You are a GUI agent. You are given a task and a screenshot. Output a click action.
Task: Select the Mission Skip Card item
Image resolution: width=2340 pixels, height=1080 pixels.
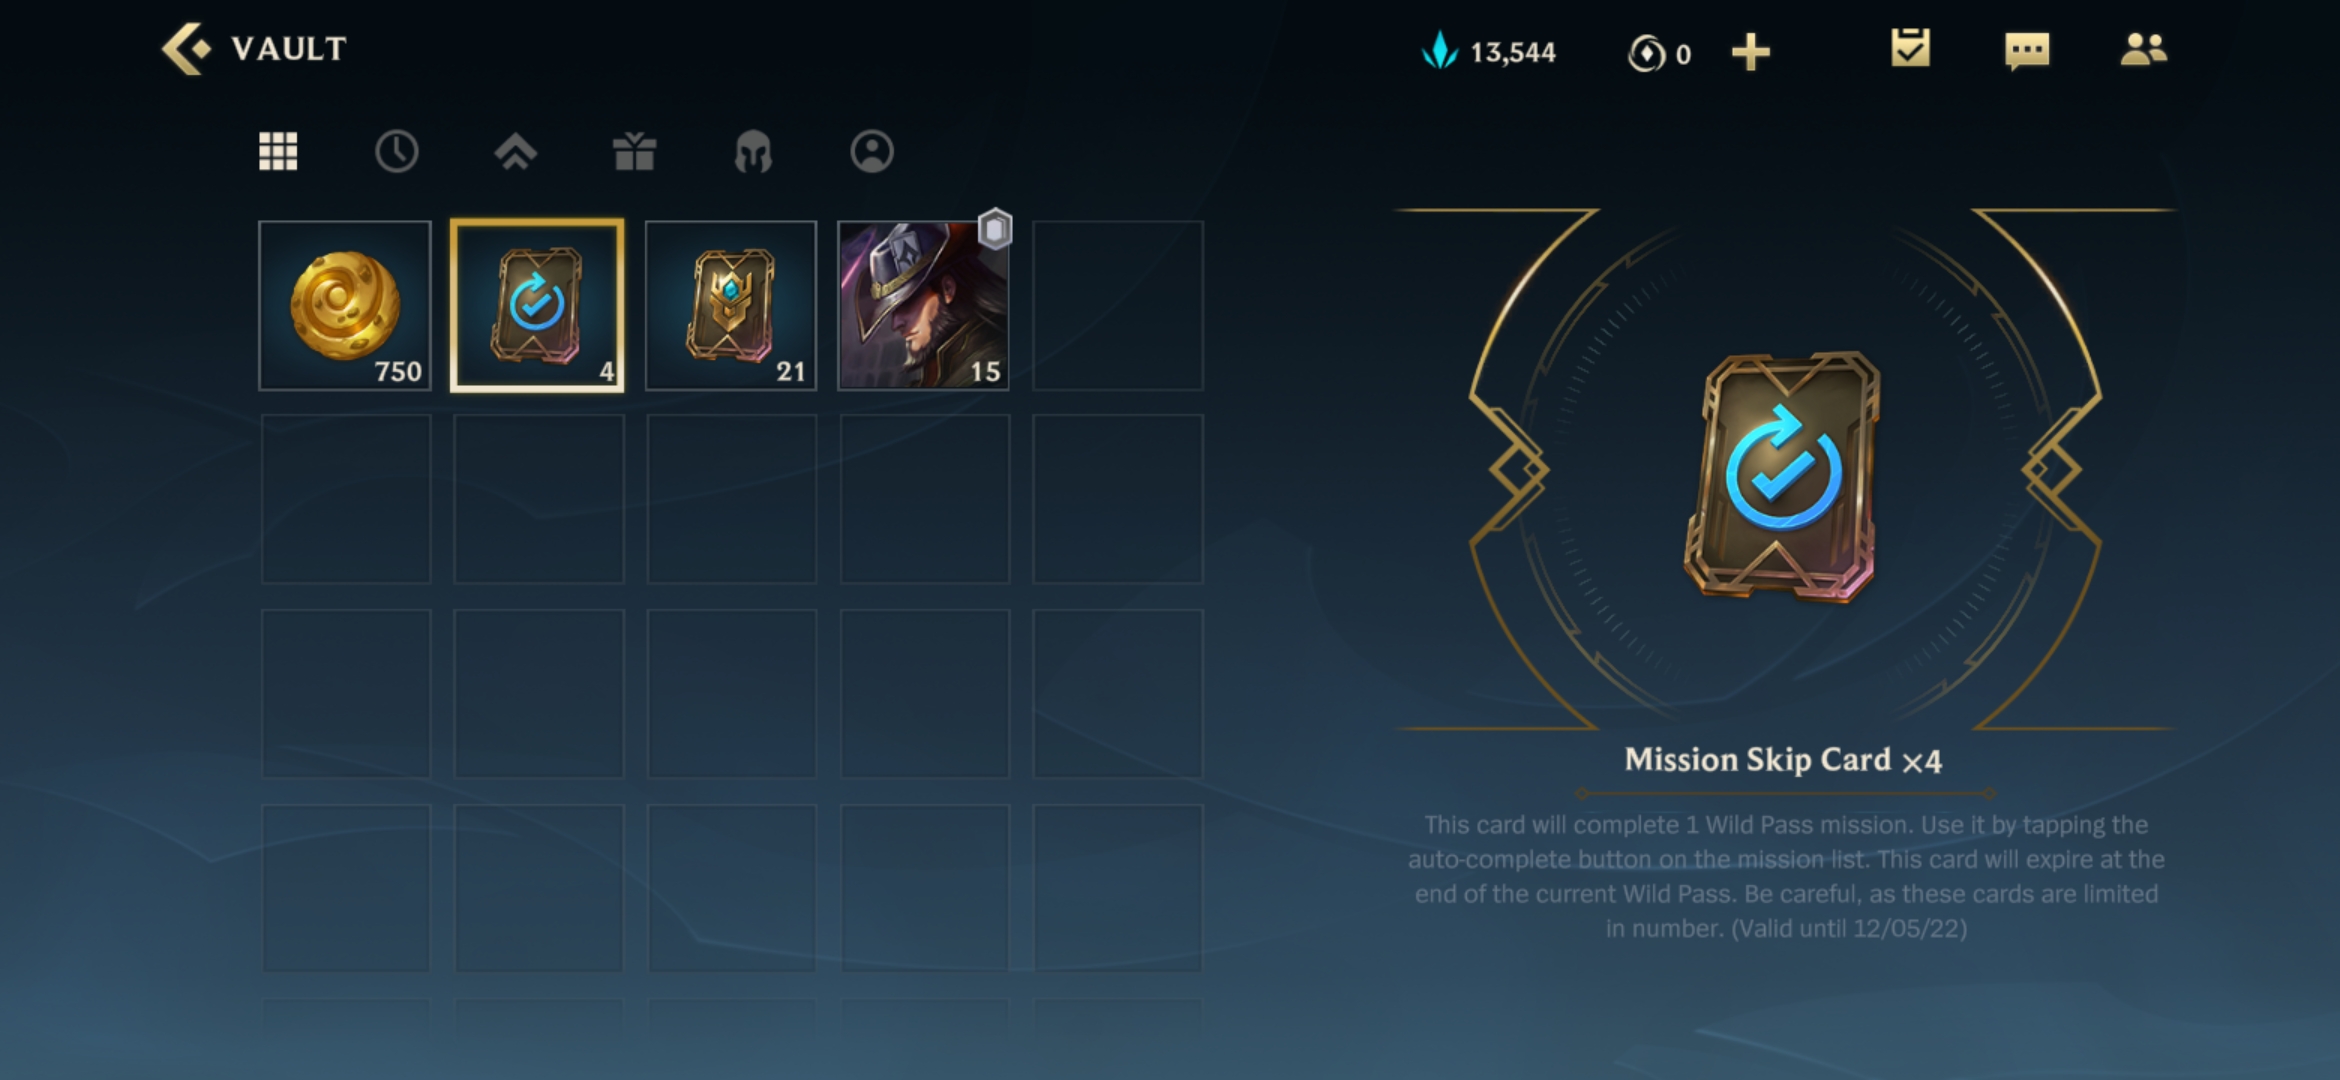point(537,306)
